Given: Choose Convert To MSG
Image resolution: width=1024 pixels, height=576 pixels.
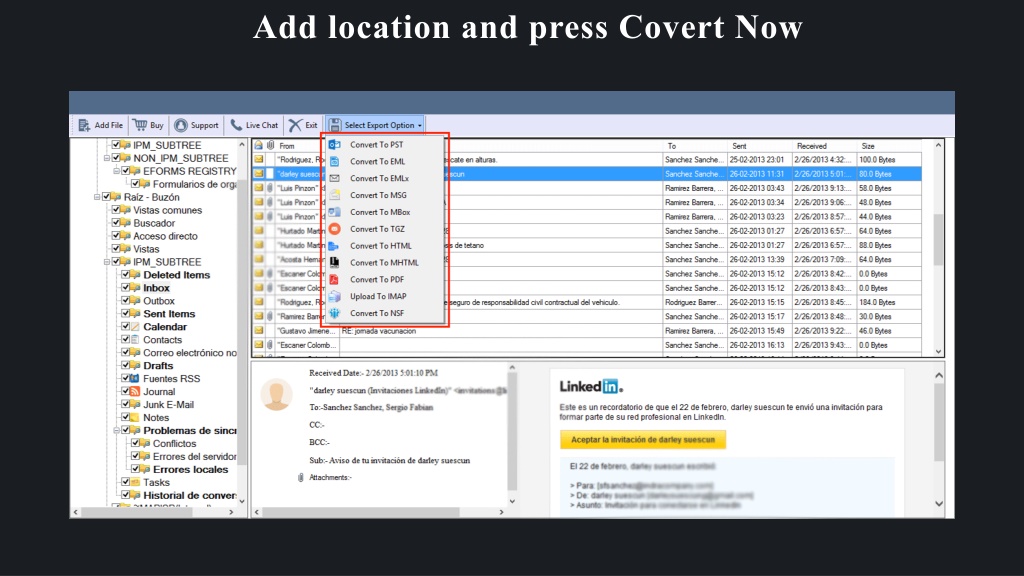Looking at the screenshot, I should pyautogui.click(x=378, y=195).
